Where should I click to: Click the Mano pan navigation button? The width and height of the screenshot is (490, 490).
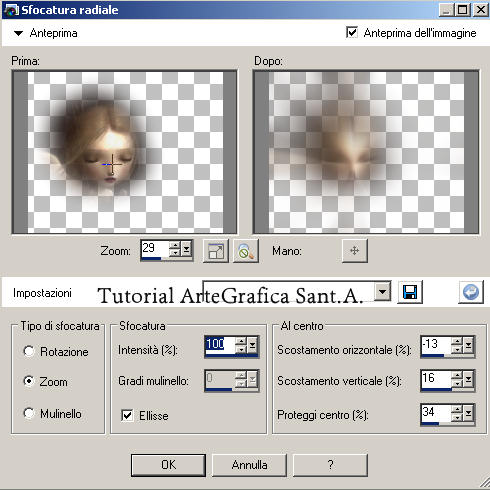click(355, 251)
